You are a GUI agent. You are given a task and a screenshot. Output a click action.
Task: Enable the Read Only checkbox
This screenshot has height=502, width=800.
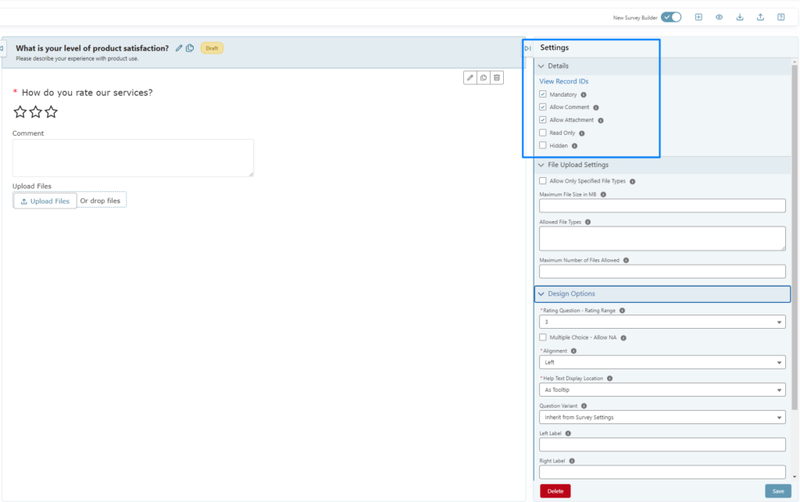coord(543,133)
